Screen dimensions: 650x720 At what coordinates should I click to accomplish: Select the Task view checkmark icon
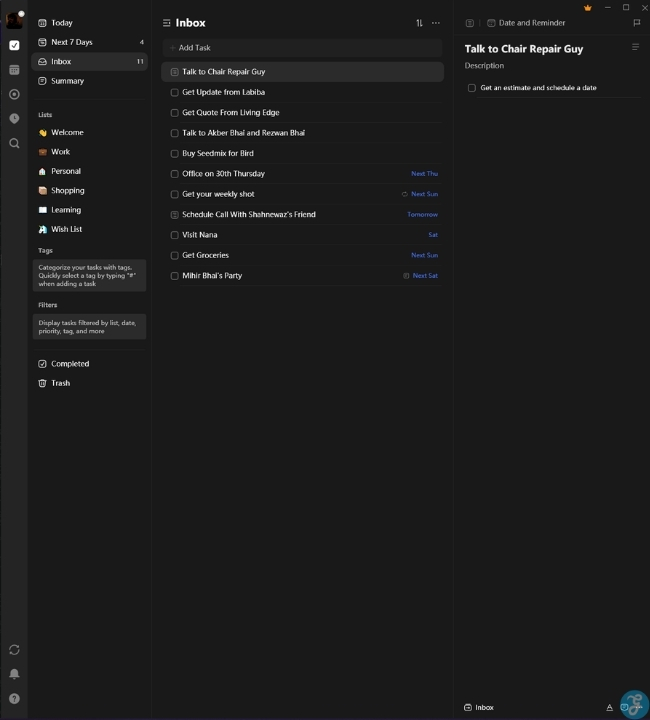pos(14,45)
